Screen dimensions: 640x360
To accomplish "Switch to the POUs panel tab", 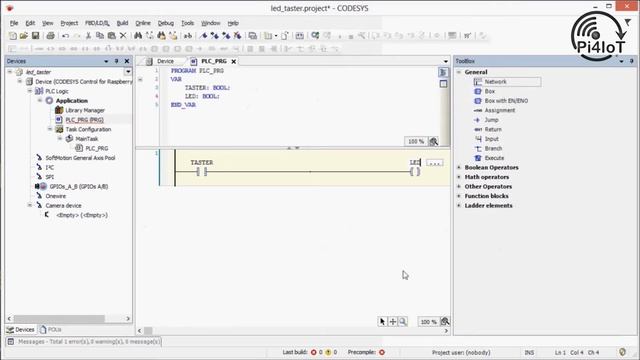I will [x=51, y=329].
